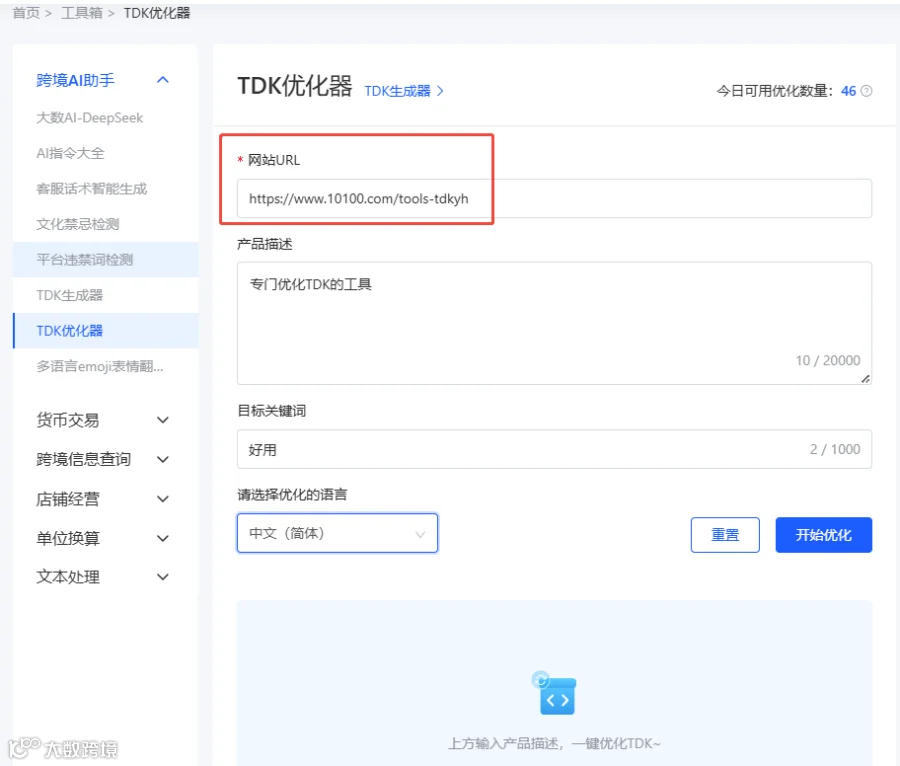Click the 目标关键词 input field
The height and width of the screenshot is (766, 900).
point(554,449)
